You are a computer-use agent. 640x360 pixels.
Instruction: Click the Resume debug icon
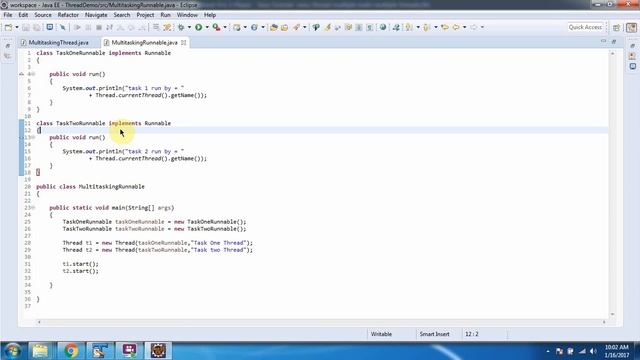[77, 27]
